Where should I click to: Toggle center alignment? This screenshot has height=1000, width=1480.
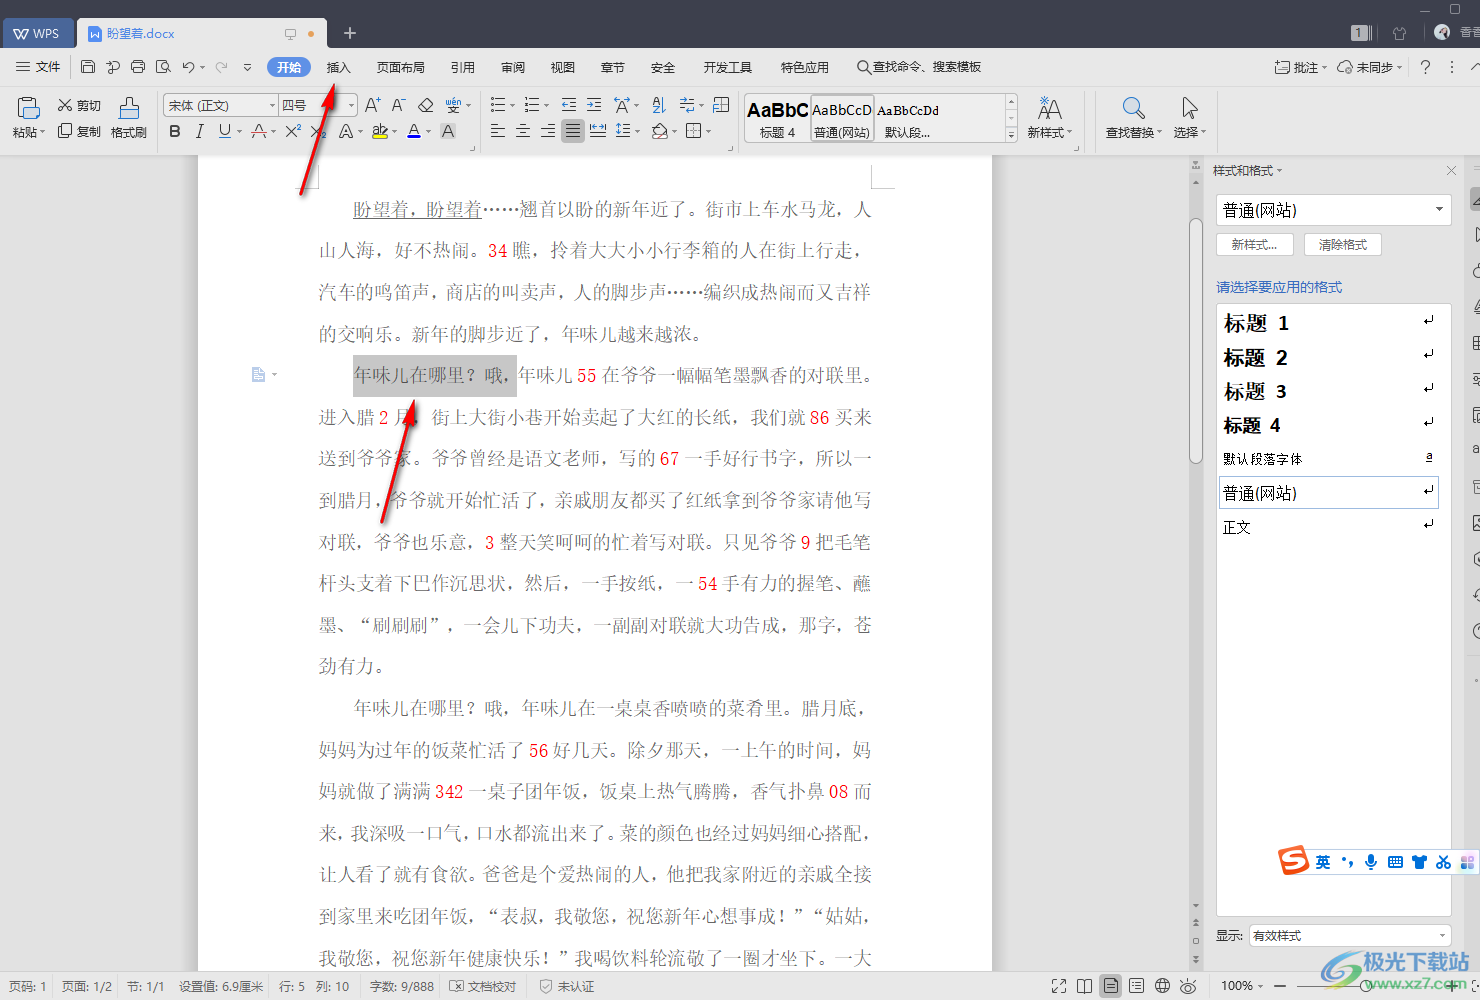pyautogui.click(x=523, y=131)
